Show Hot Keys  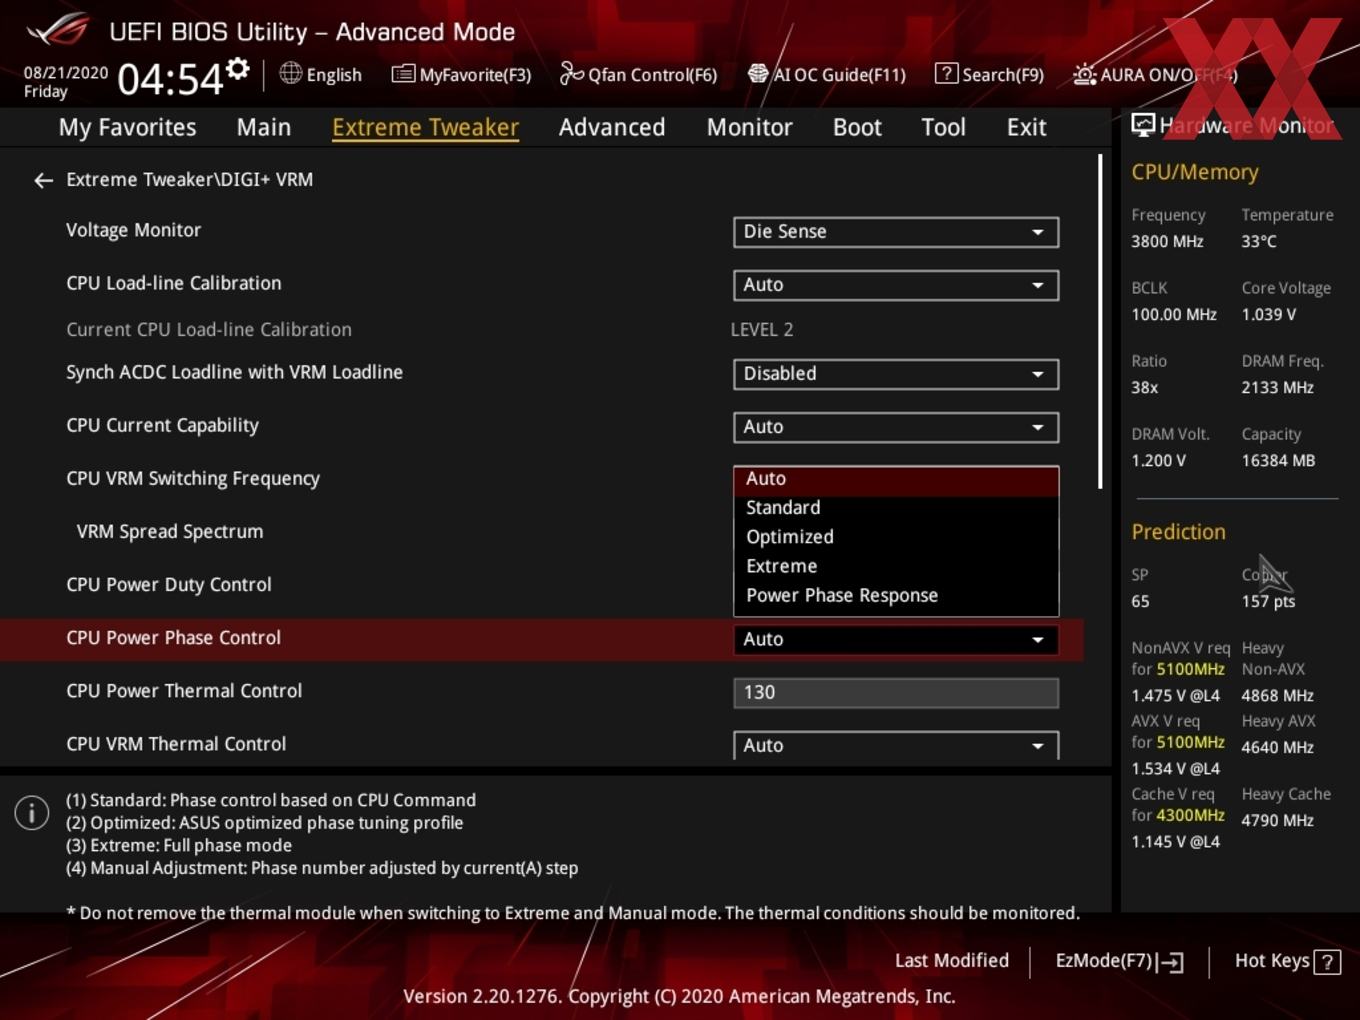(x=1288, y=961)
